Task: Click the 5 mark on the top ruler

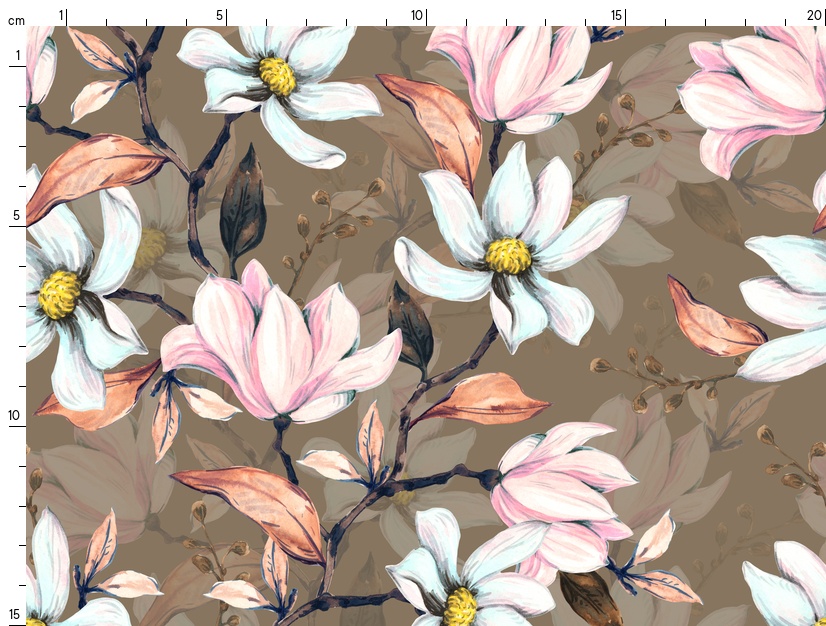Action: (x=220, y=16)
